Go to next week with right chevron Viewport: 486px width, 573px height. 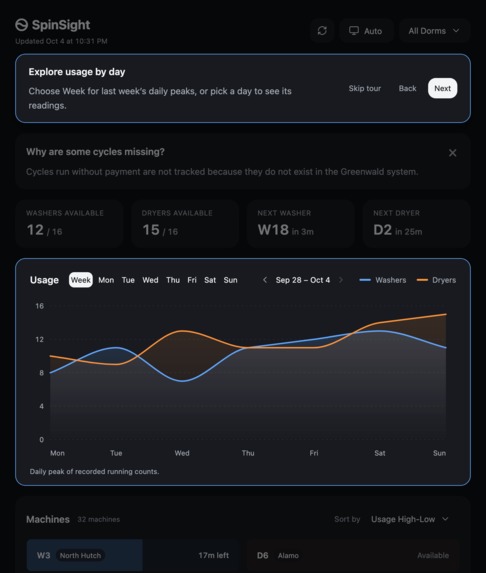pyautogui.click(x=341, y=280)
